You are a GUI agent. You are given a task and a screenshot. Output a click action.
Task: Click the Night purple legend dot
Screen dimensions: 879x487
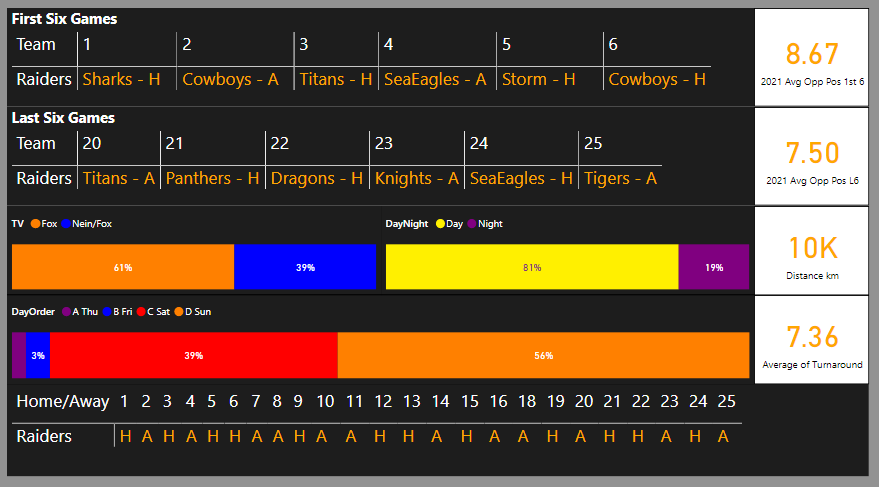click(x=471, y=224)
